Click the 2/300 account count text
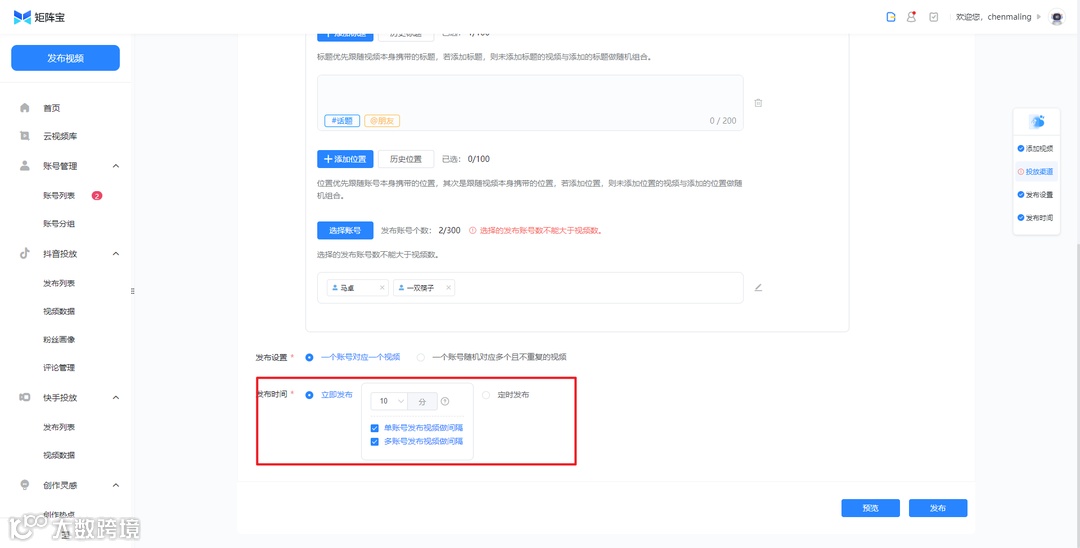The image size is (1080, 548). pos(449,231)
